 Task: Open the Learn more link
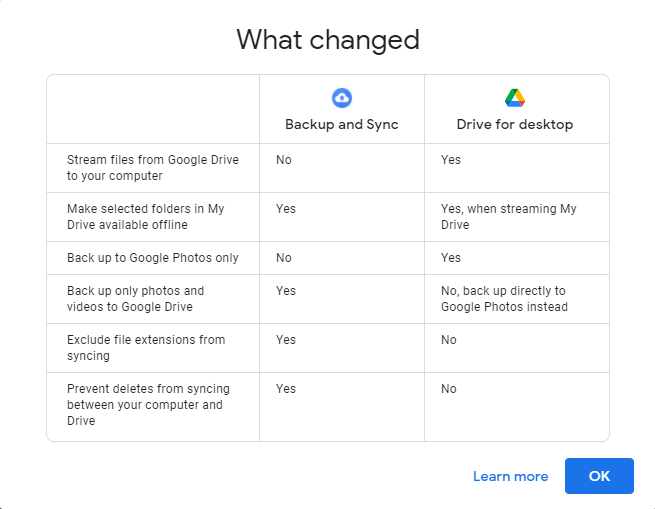click(510, 476)
